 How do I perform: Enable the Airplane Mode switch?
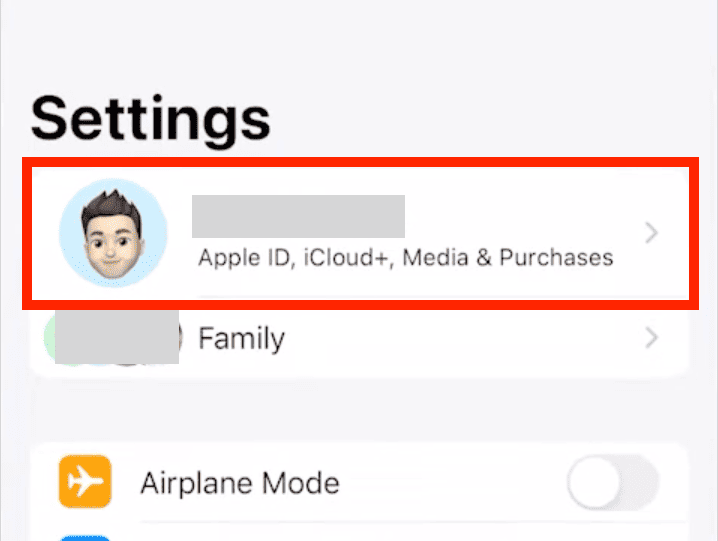tap(612, 484)
